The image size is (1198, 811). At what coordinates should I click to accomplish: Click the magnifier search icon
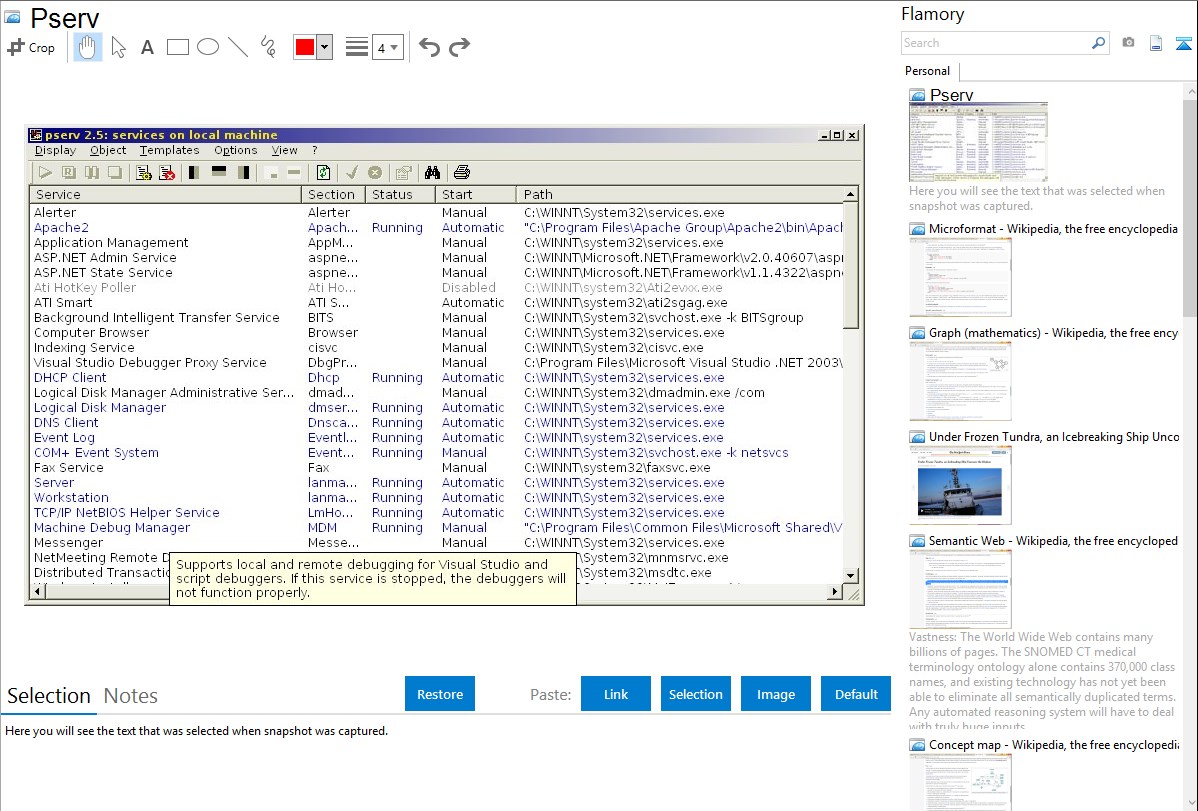1098,43
